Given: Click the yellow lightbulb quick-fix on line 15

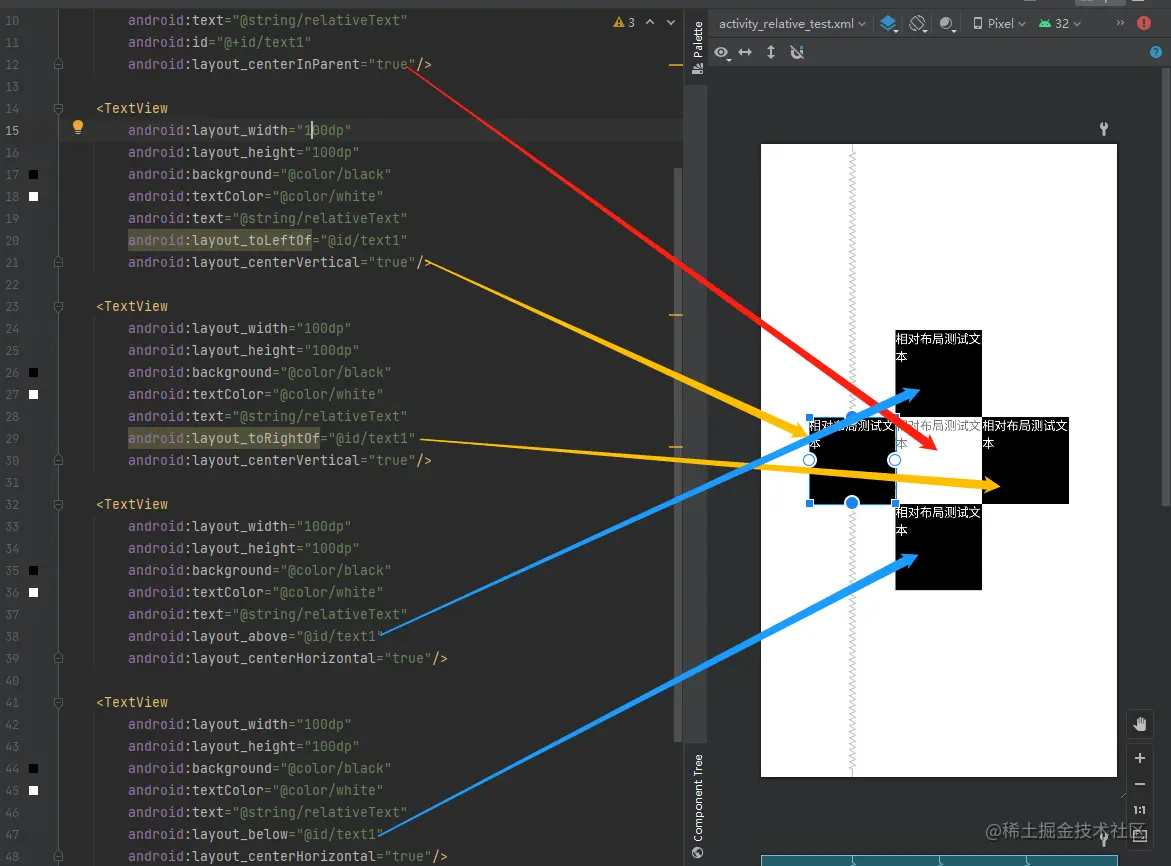Looking at the screenshot, I should 78,127.
